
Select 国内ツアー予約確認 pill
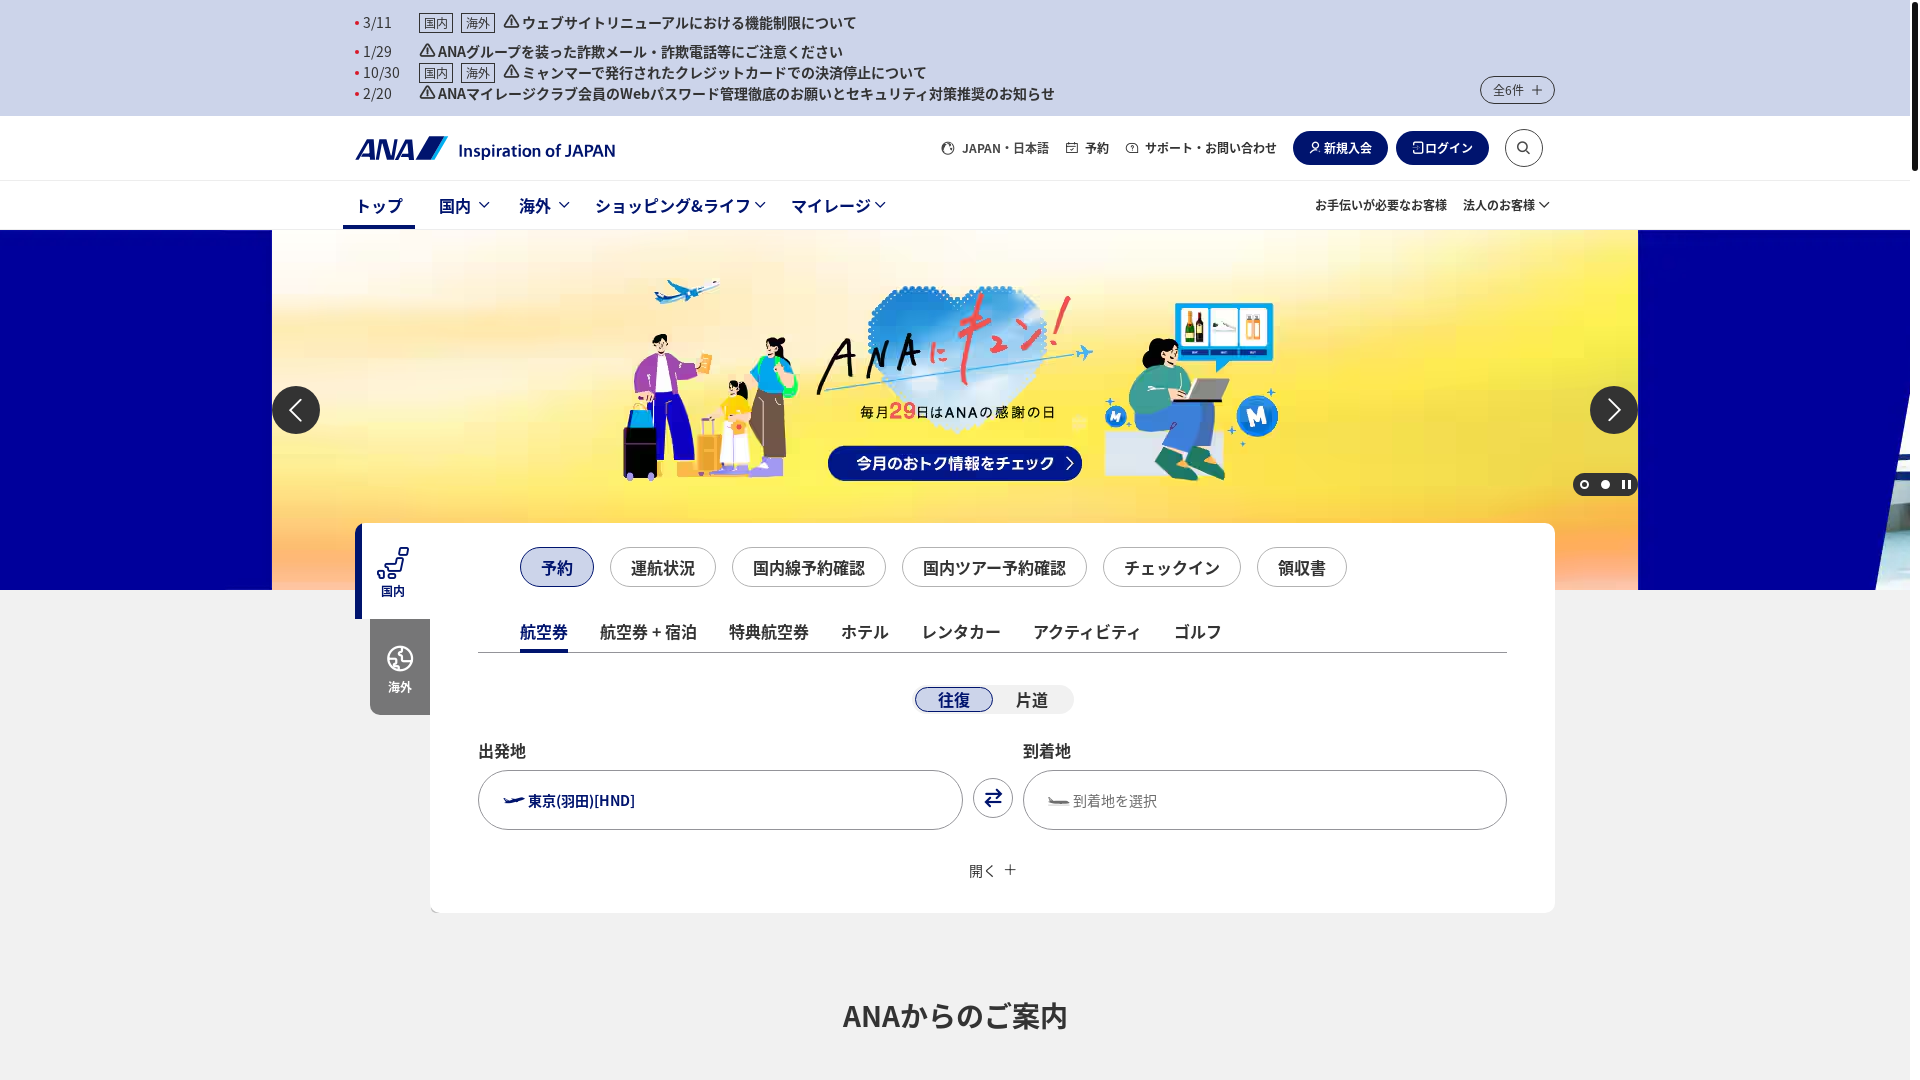pyautogui.click(x=994, y=567)
